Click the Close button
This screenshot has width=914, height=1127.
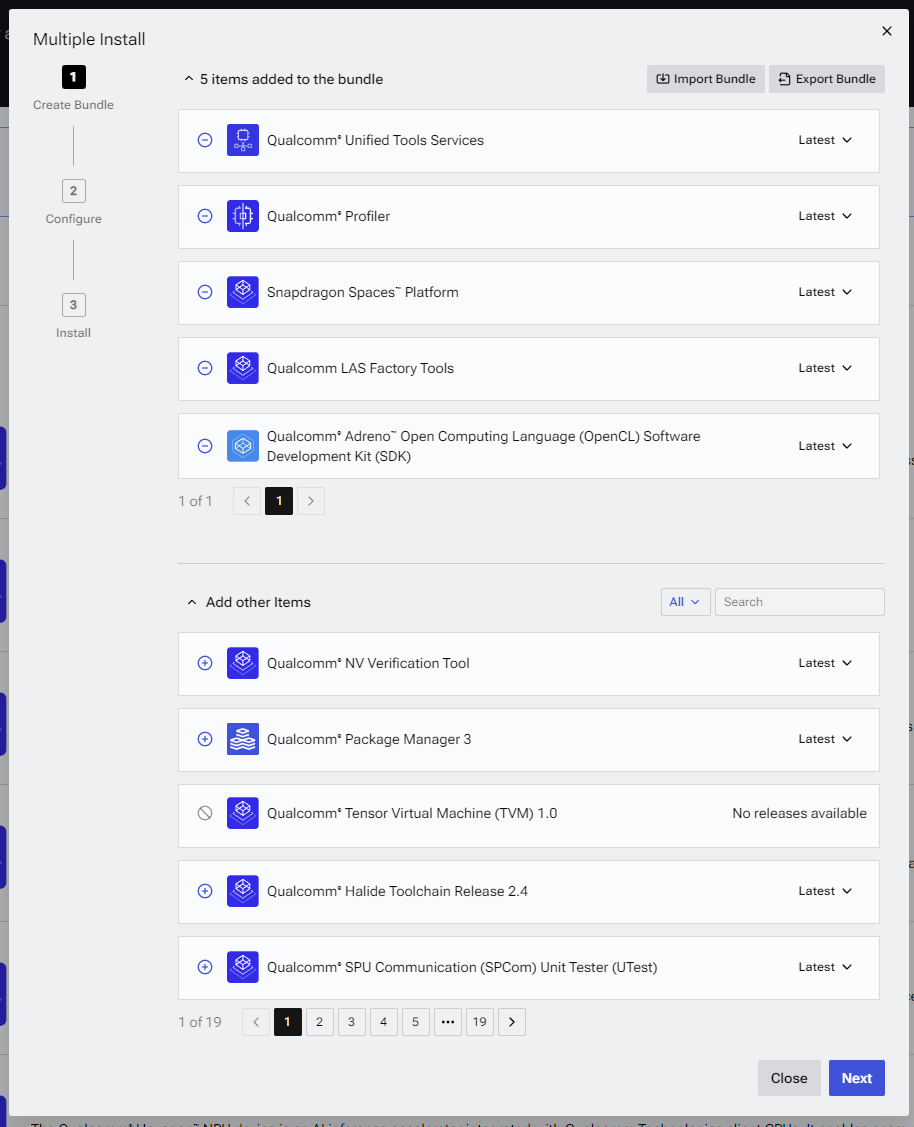click(789, 1078)
